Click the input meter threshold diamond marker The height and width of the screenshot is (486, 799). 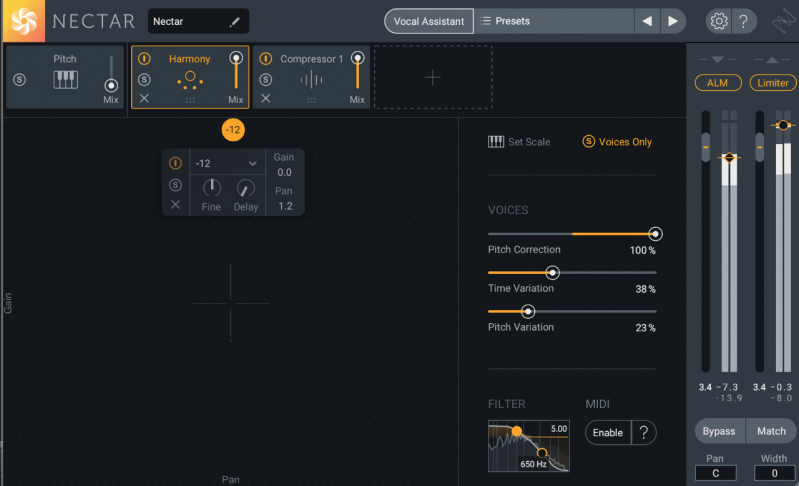[729, 157]
